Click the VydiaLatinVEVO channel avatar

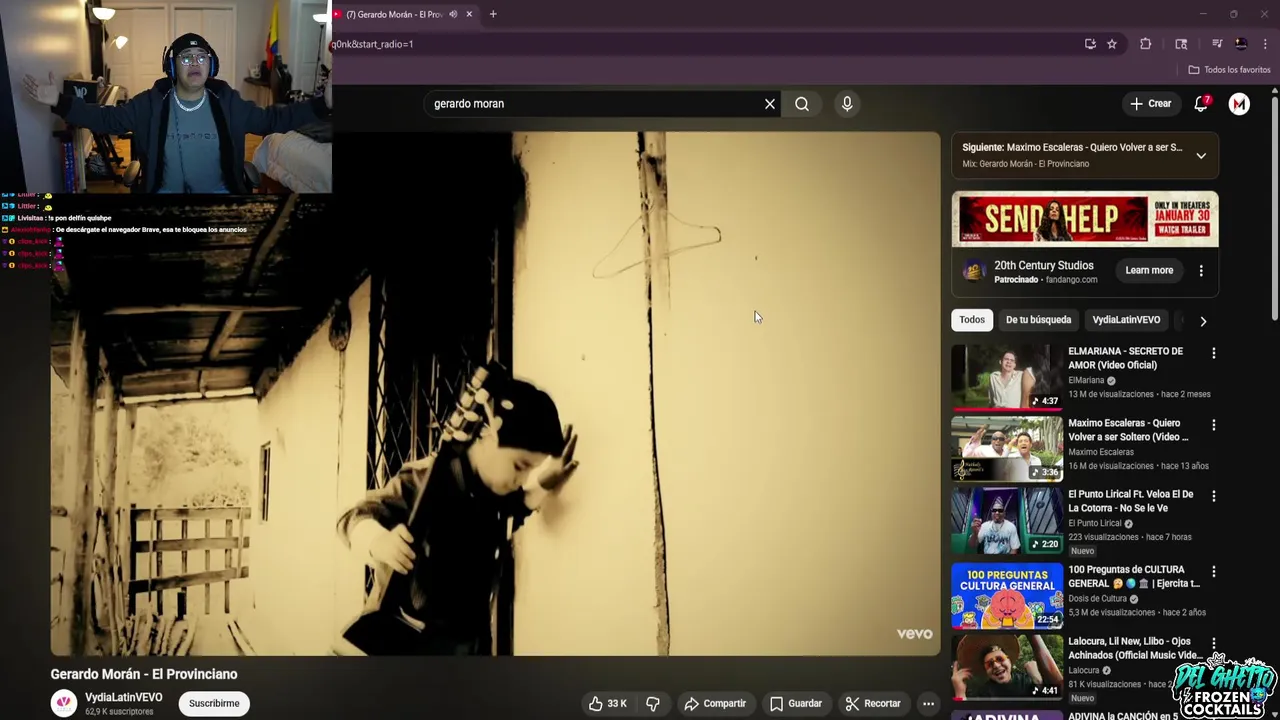pyautogui.click(x=64, y=703)
